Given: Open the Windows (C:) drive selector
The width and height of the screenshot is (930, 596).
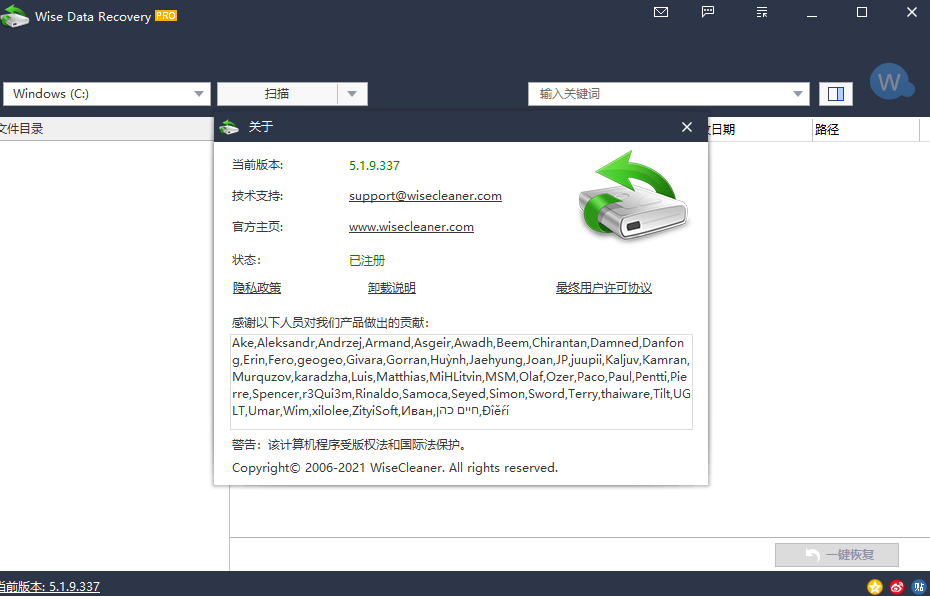Looking at the screenshot, I should pos(105,93).
